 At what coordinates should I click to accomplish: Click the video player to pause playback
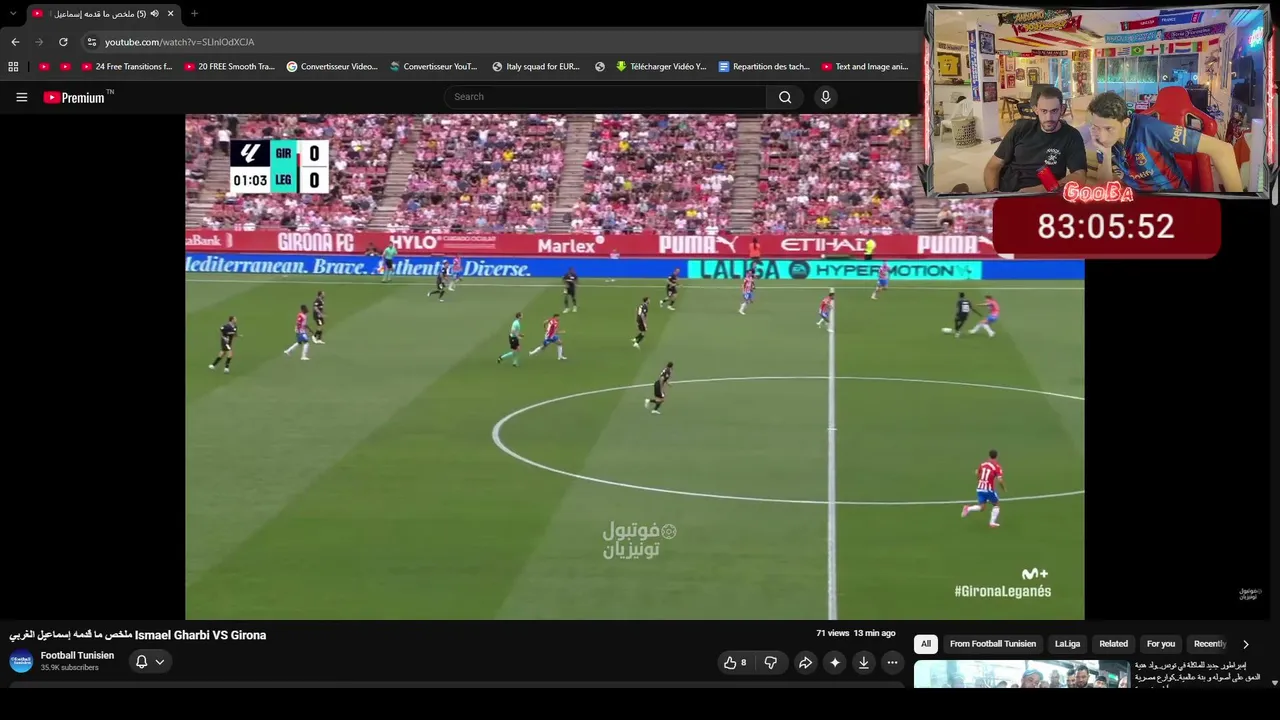pyautogui.click(x=634, y=367)
